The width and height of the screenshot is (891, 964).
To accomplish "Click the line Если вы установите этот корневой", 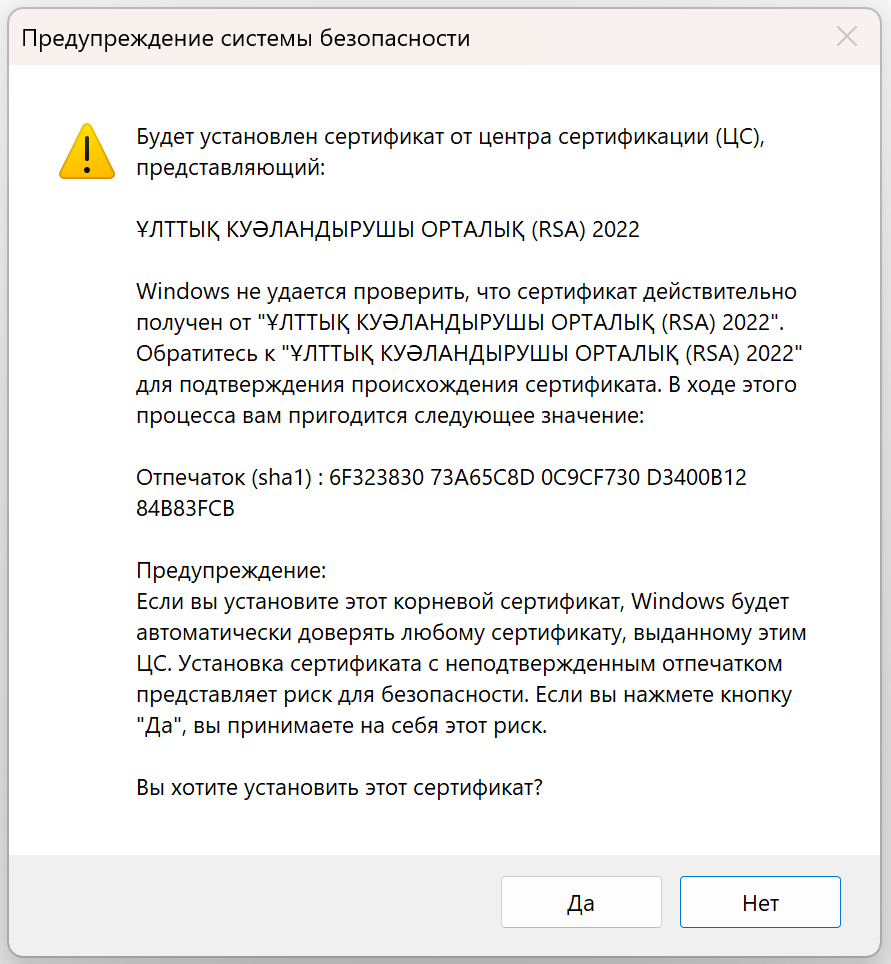I will pos(462,601).
